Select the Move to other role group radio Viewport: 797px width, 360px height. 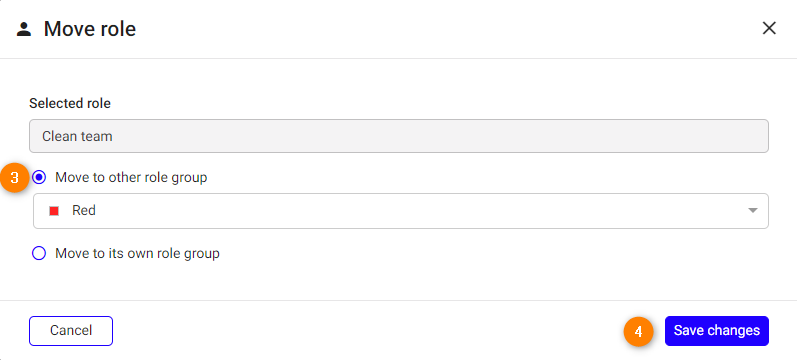[39, 177]
